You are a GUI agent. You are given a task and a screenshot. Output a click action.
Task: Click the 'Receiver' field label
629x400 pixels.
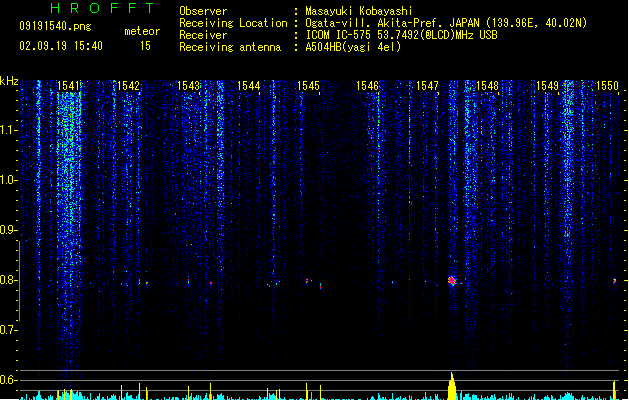coord(203,35)
